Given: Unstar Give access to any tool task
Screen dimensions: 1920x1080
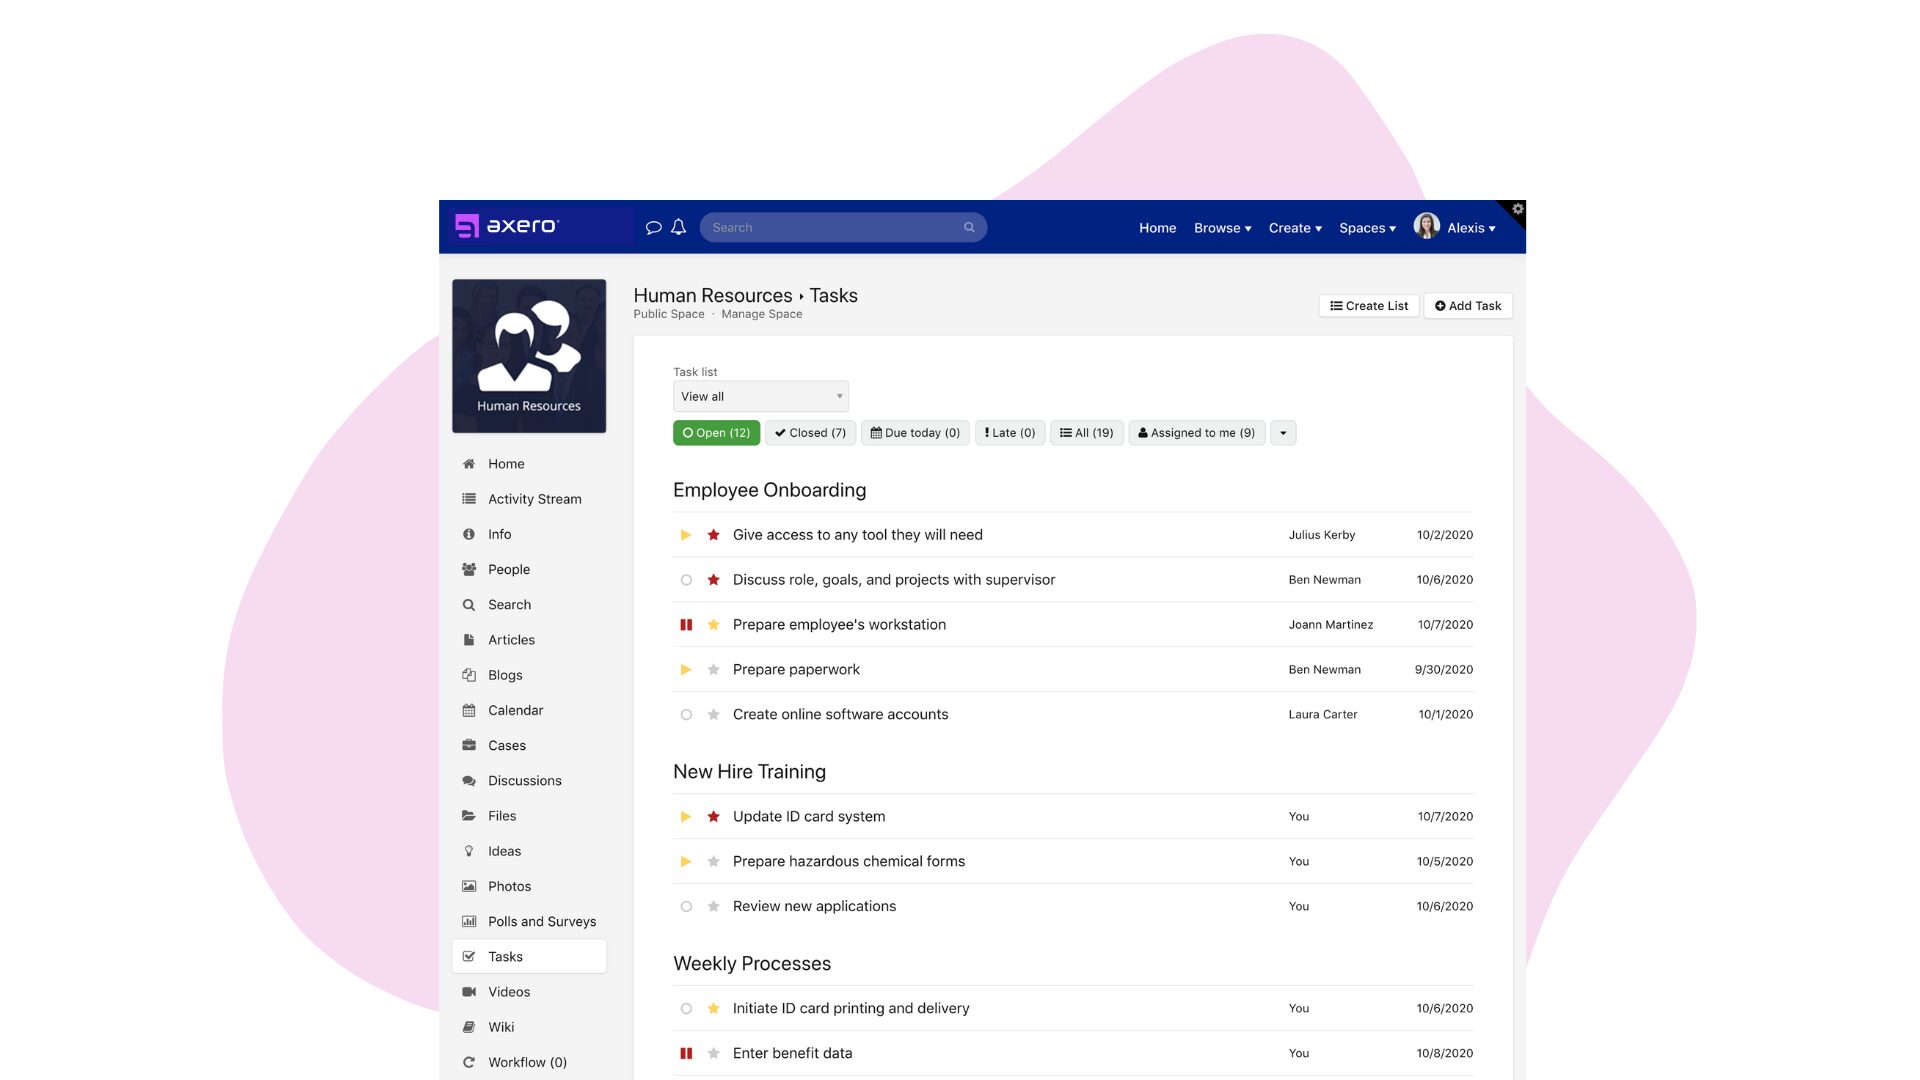Looking at the screenshot, I should click(x=714, y=535).
